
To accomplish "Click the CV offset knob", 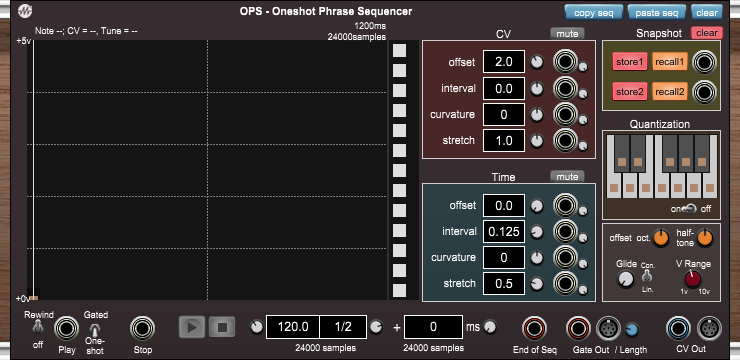I will [537, 62].
